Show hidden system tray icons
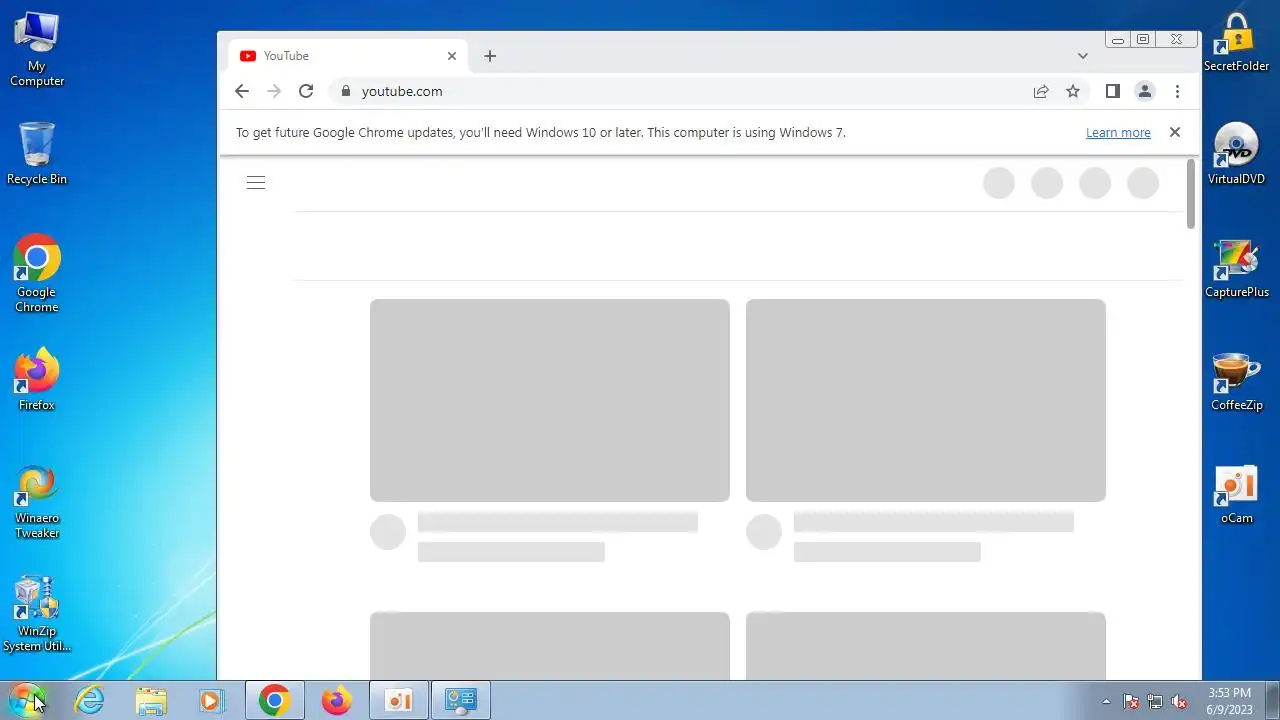Image resolution: width=1280 pixels, height=720 pixels. [1106, 701]
